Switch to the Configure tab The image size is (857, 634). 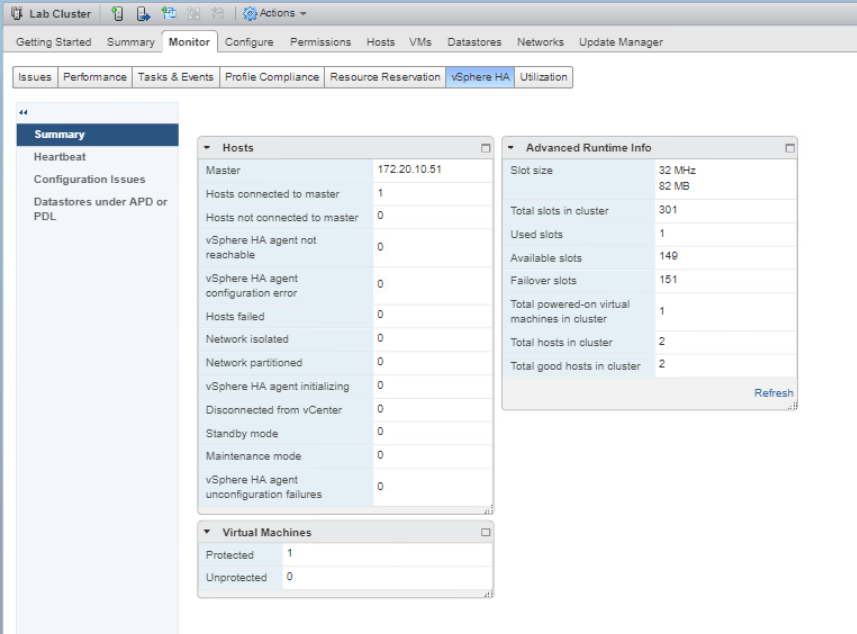[249, 42]
